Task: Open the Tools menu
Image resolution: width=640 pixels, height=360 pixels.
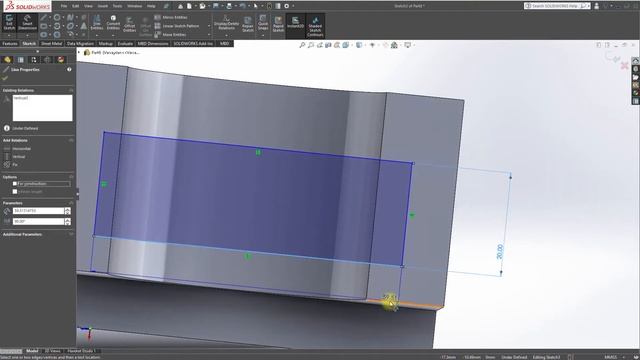Action: pos(117,6)
